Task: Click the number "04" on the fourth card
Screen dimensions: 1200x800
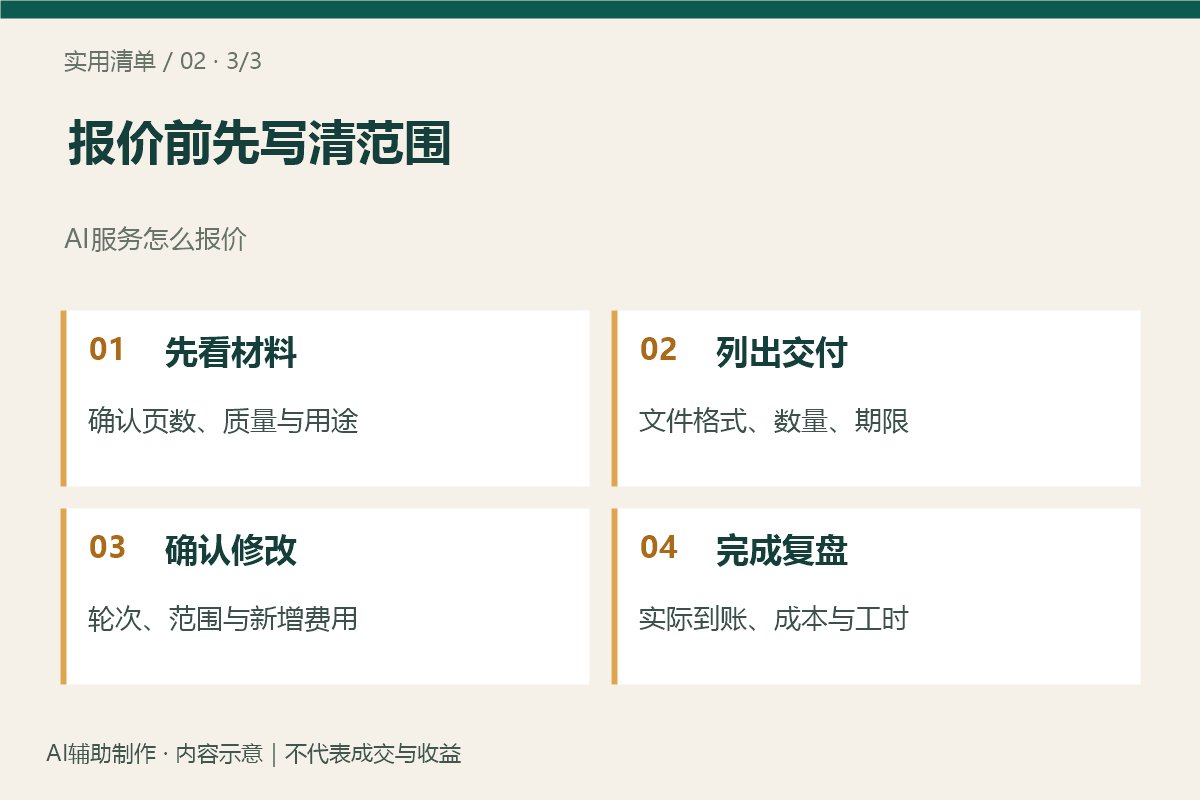Action: 658,548
